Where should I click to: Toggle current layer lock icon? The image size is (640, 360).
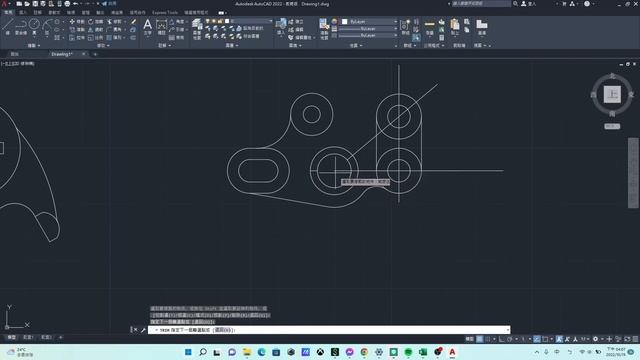click(220, 21)
